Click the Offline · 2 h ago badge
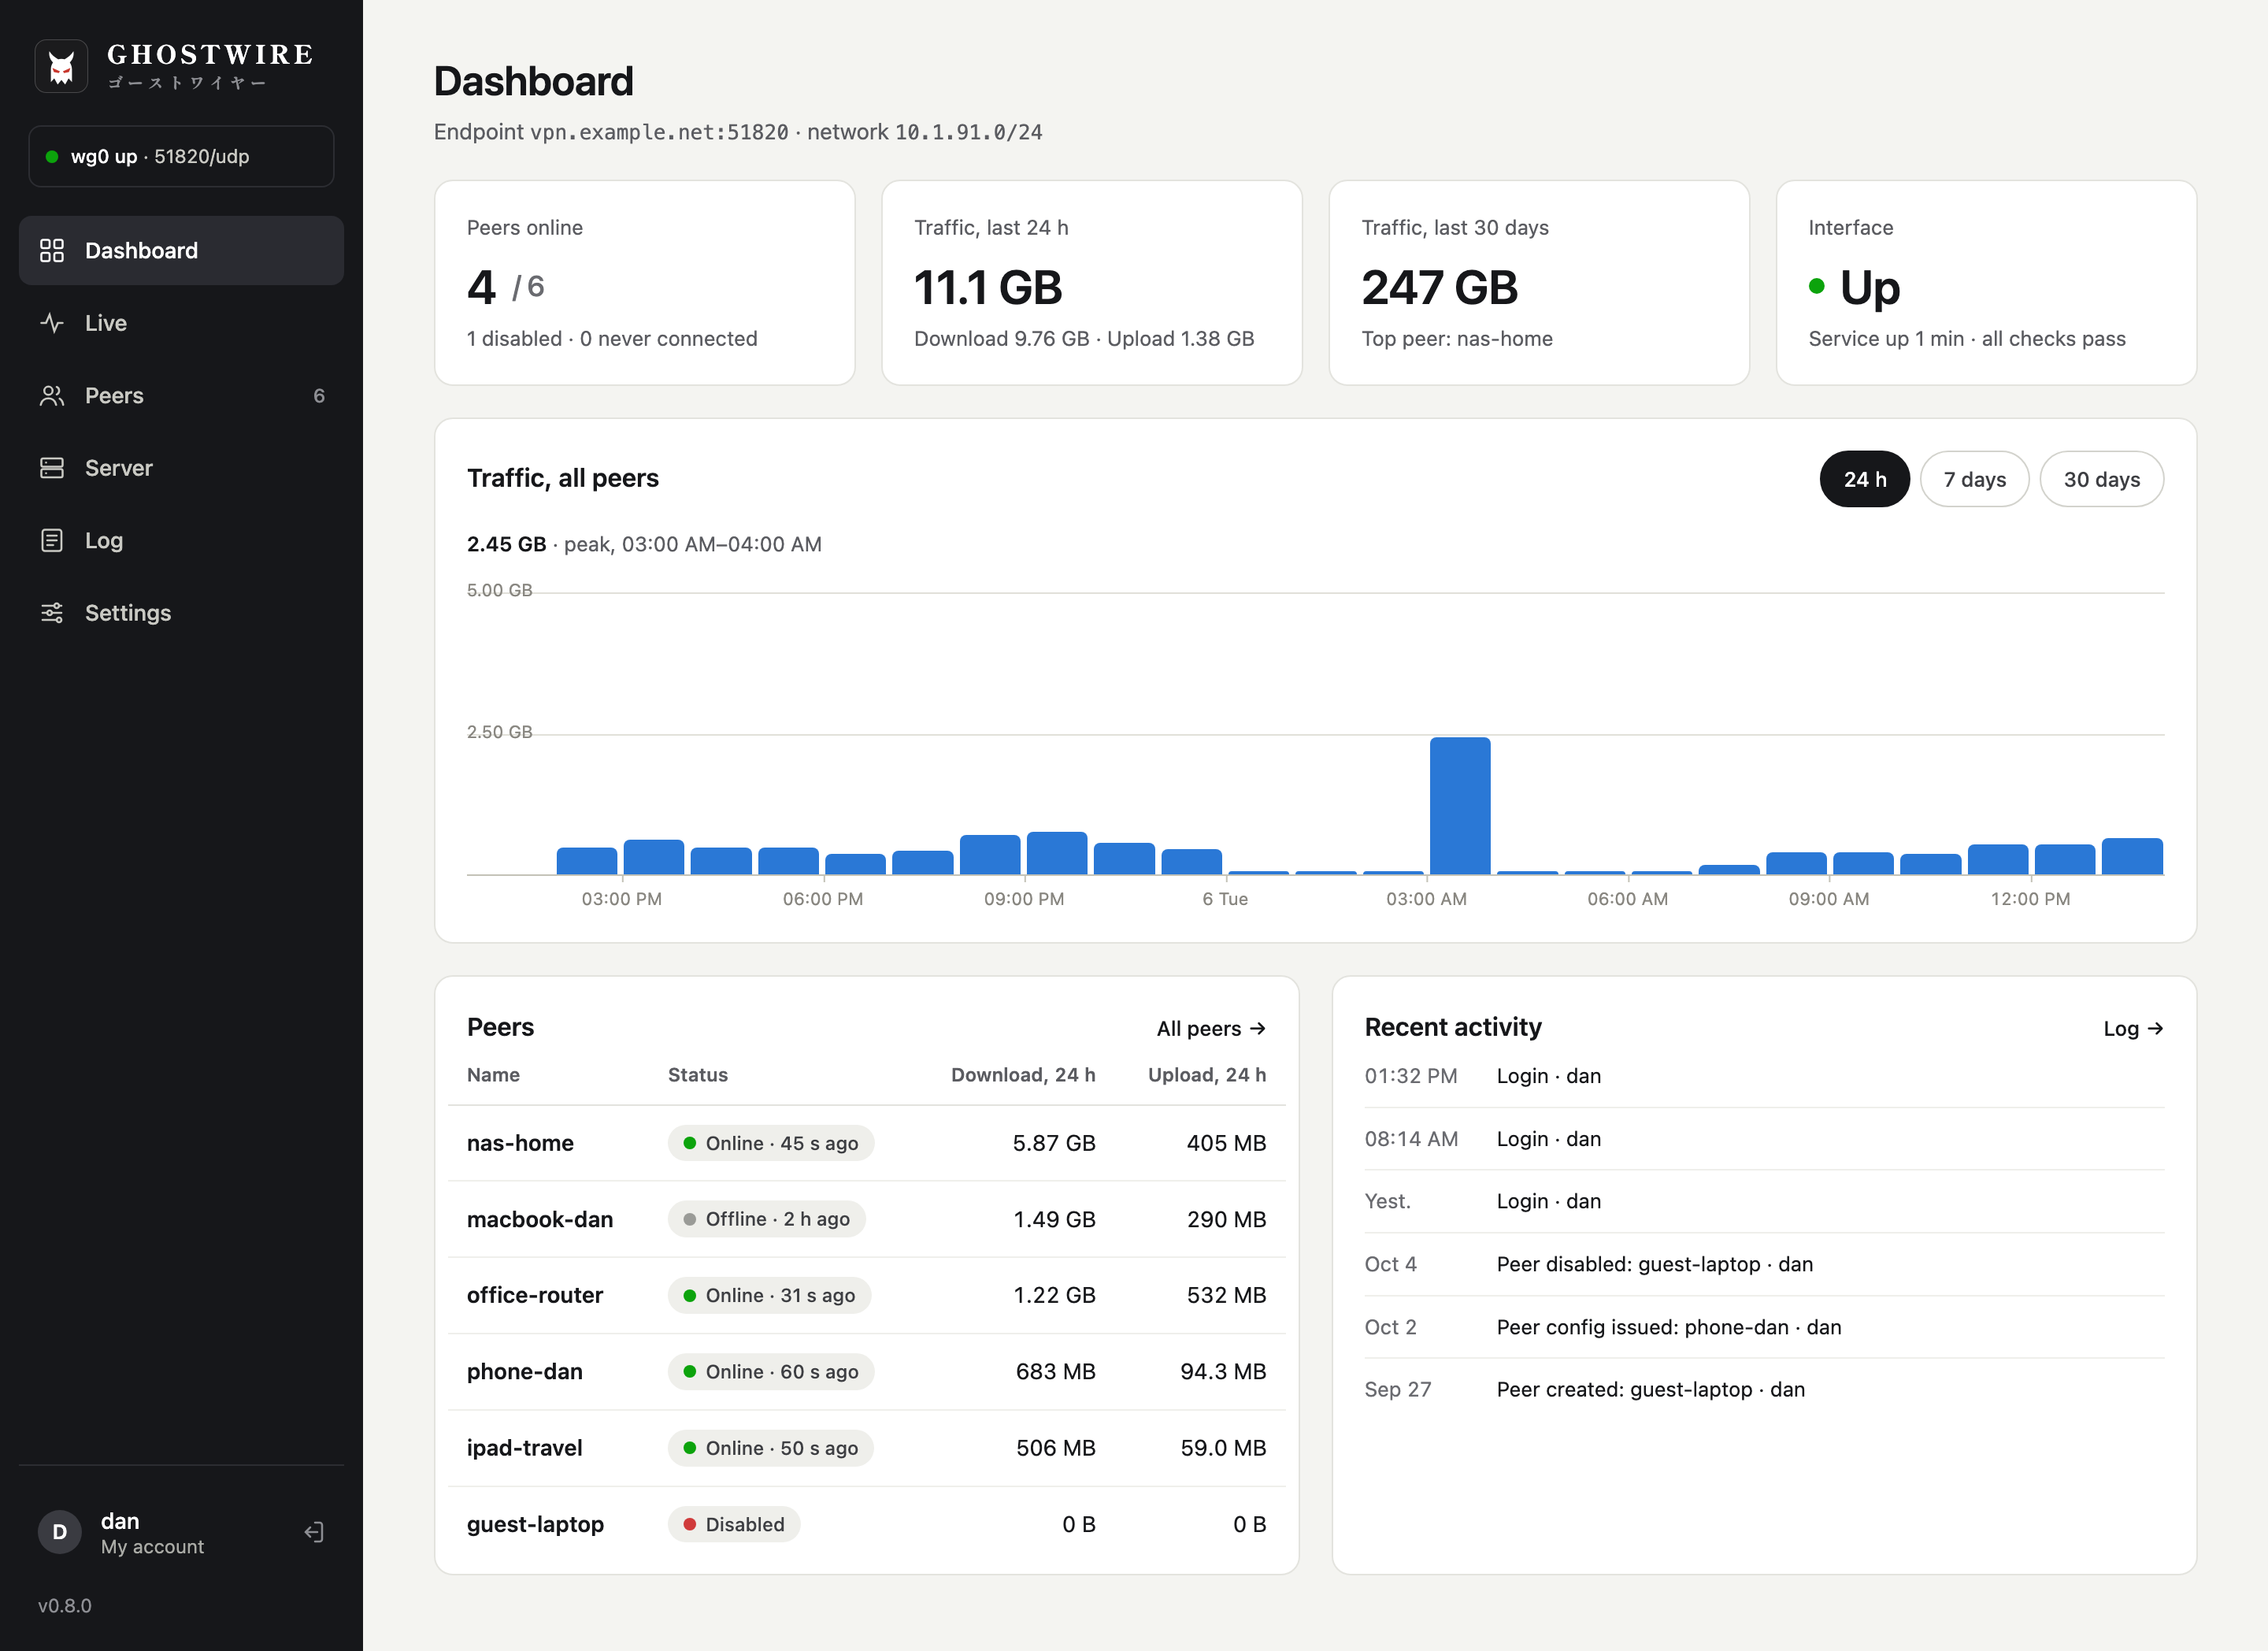 (766, 1219)
